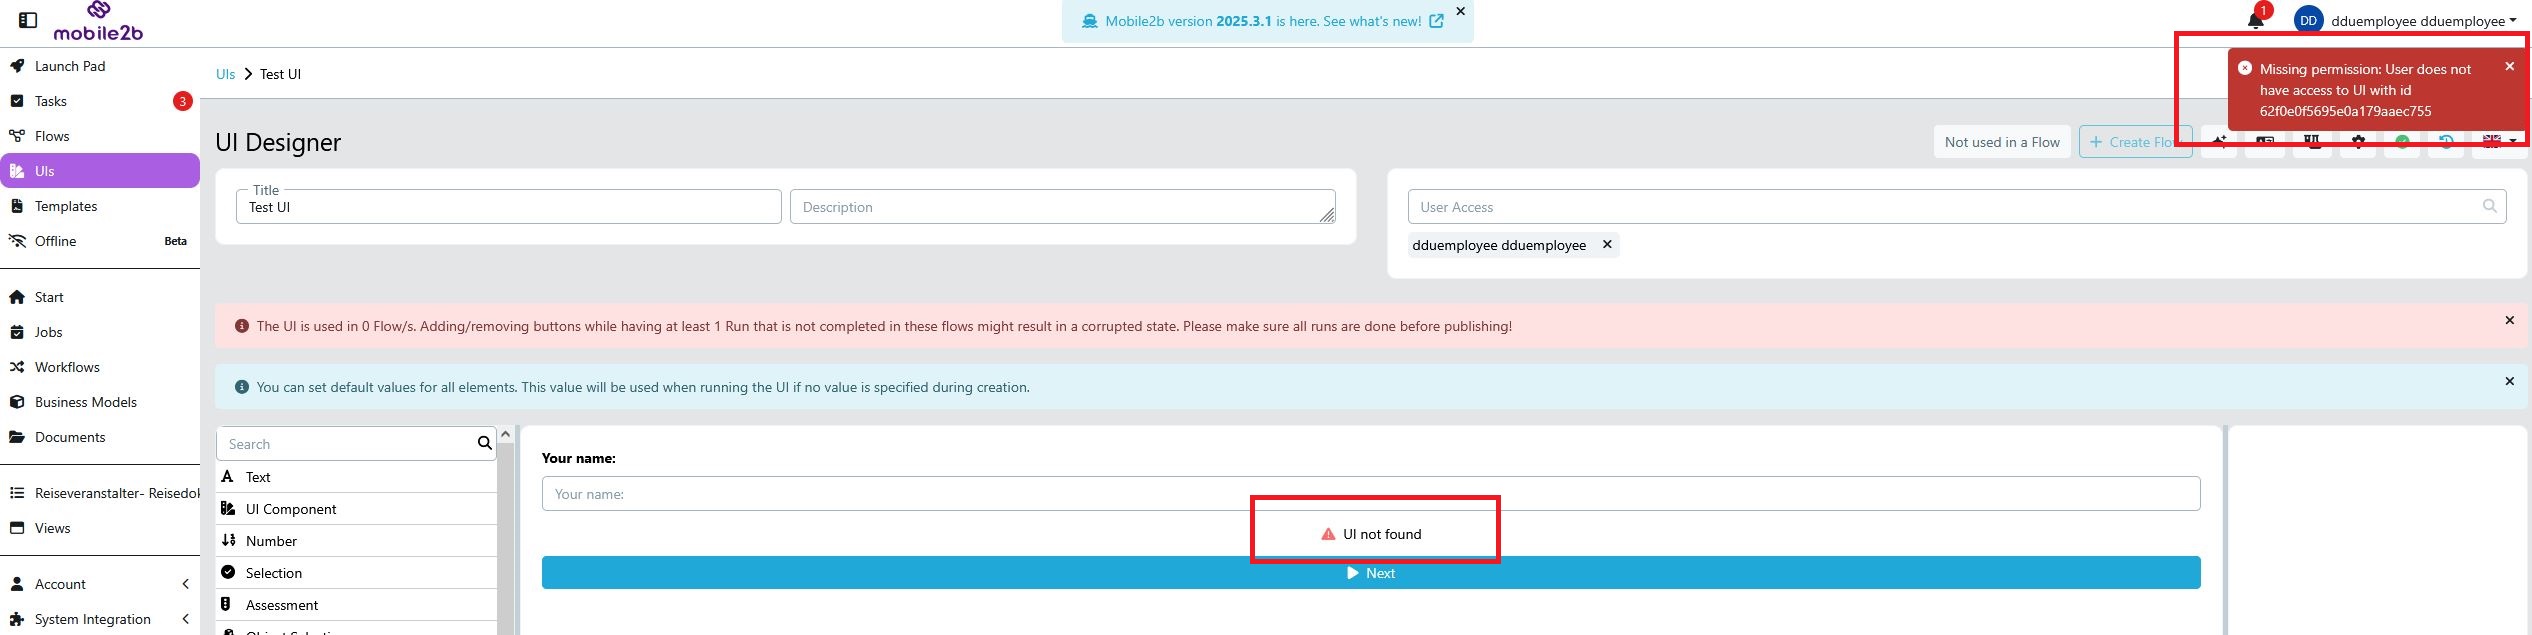The width and height of the screenshot is (2532, 635).
Task: Open the UI settings gear
Action: (2358, 142)
